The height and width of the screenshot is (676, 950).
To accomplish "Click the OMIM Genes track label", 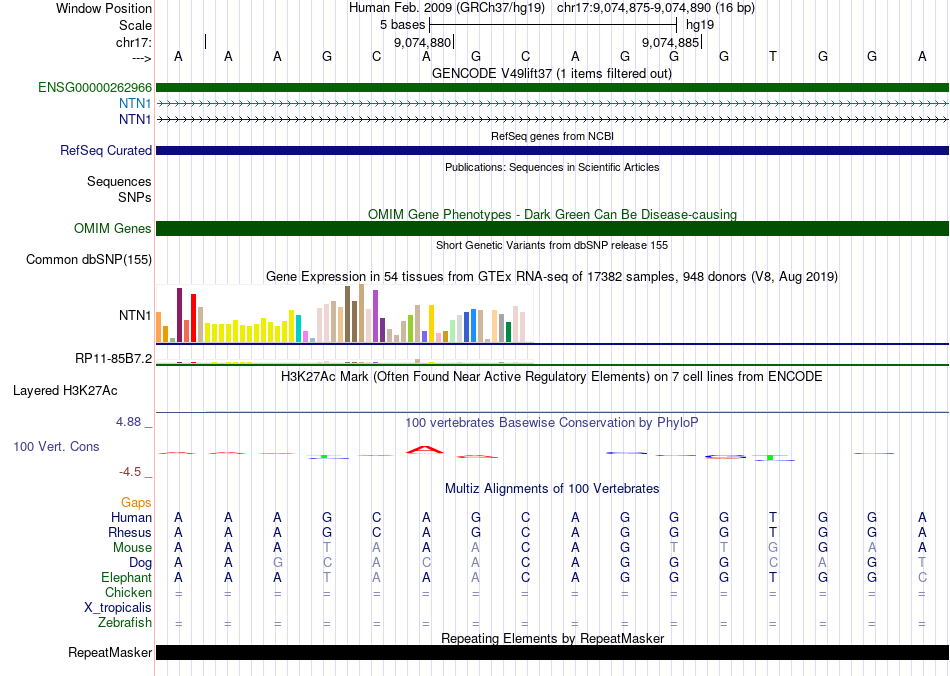I will 112,228.
